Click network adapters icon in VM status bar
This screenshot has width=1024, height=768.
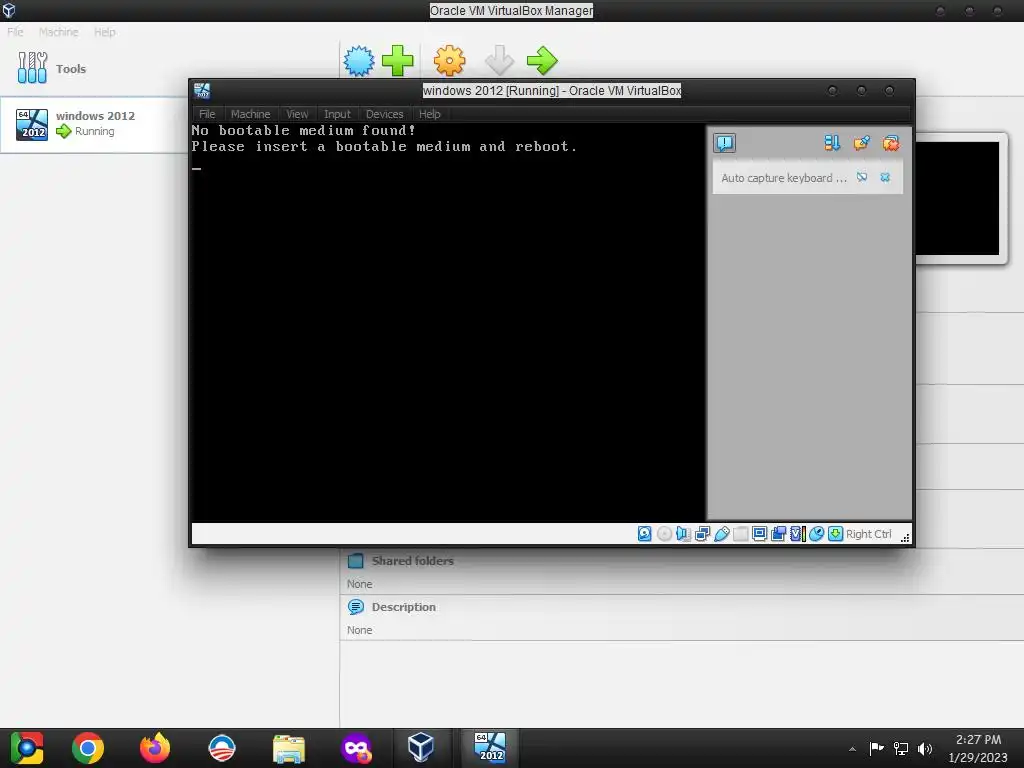[x=703, y=534]
